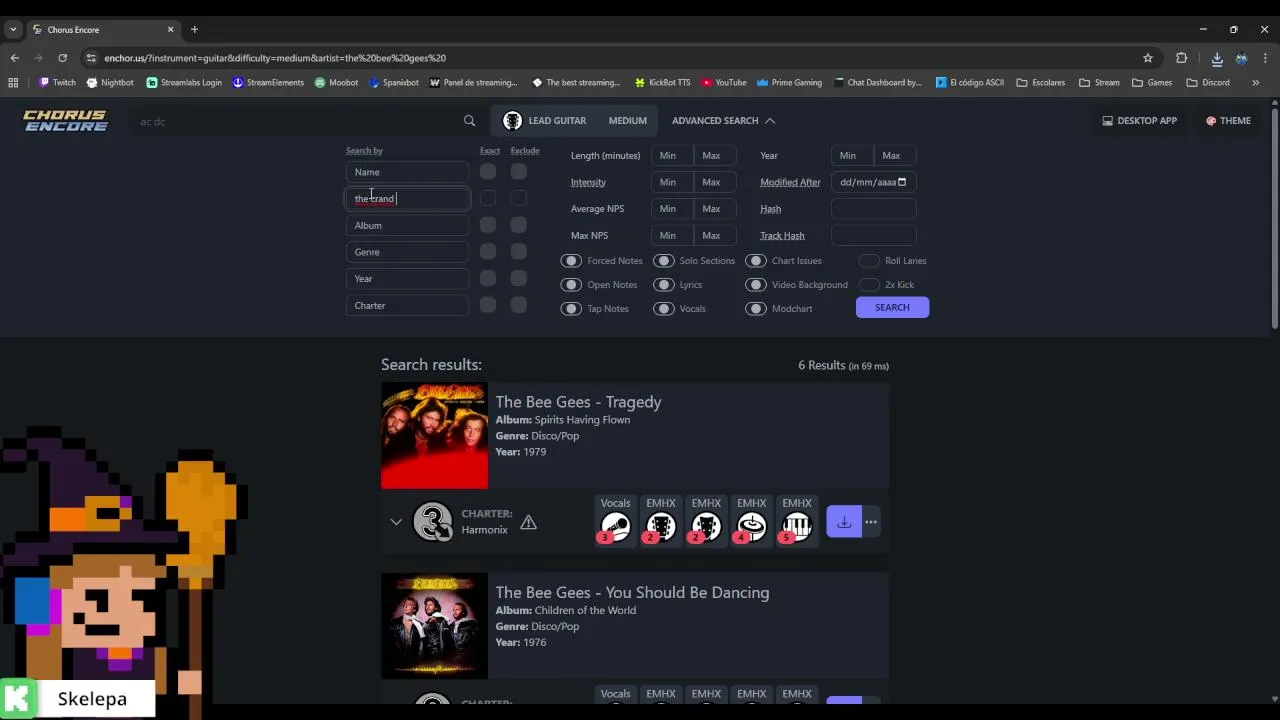Click the Hash input field
1280x720 pixels.
(x=873, y=209)
